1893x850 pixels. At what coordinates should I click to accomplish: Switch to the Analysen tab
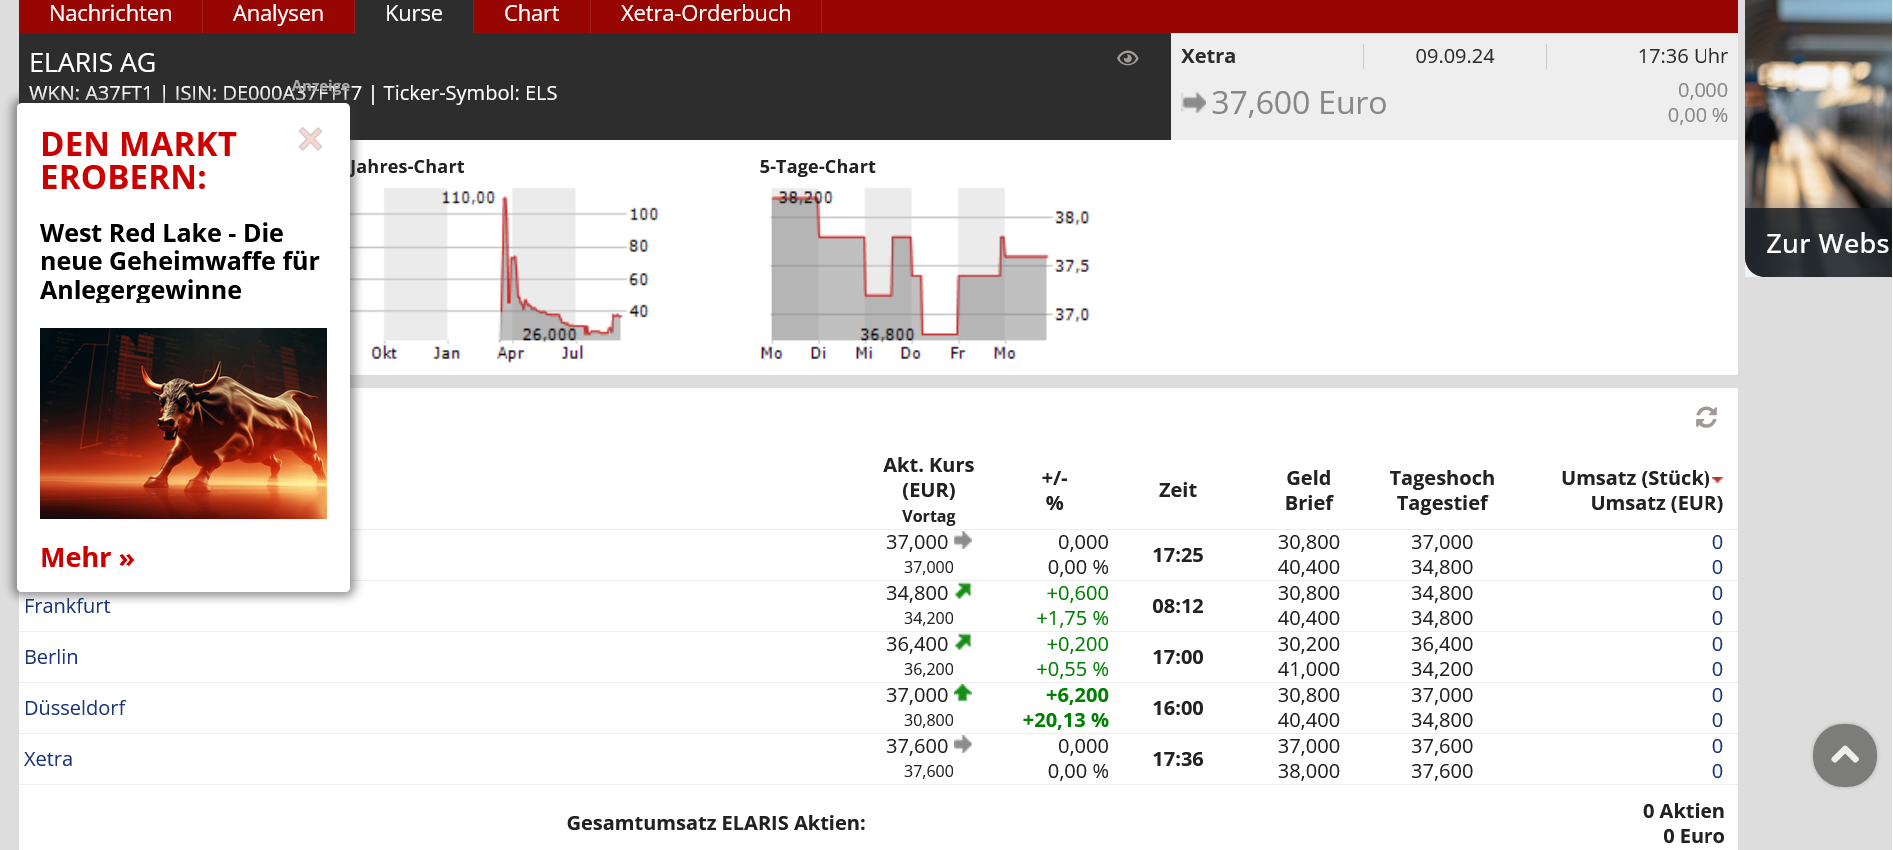pyautogui.click(x=278, y=15)
